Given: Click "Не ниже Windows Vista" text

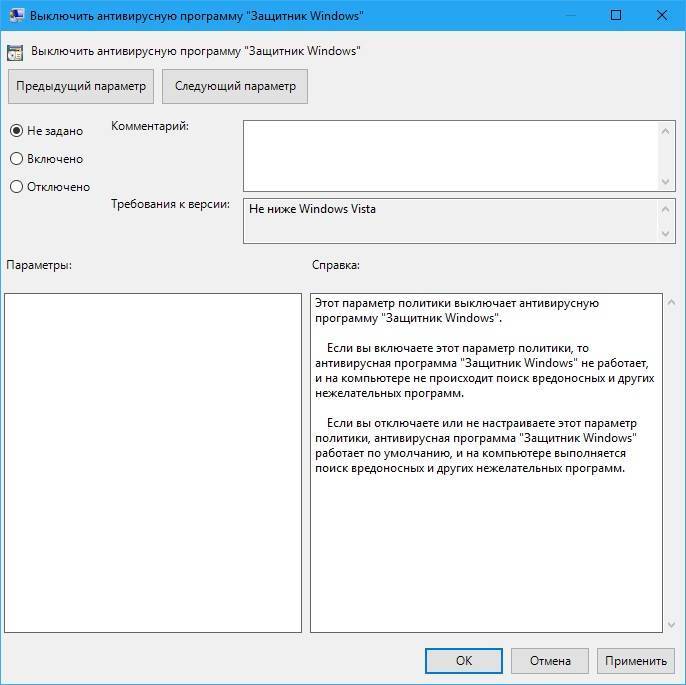Looking at the screenshot, I should tap(312, 209).
